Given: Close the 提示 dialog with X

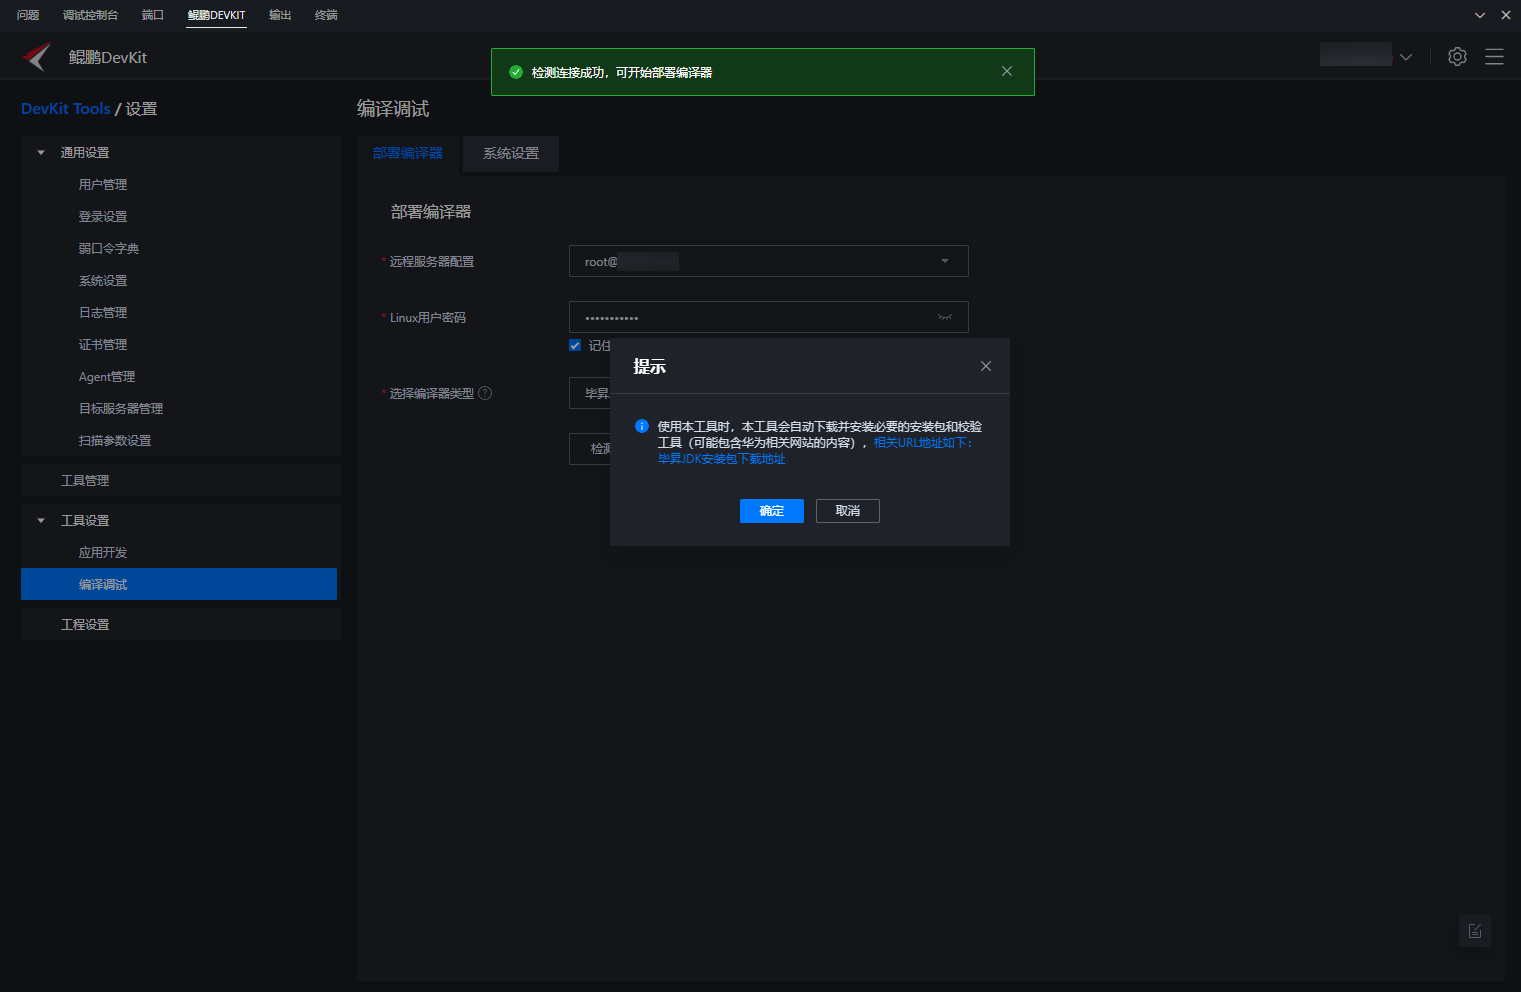Looking at the screenshot, I should pos(986,366).
